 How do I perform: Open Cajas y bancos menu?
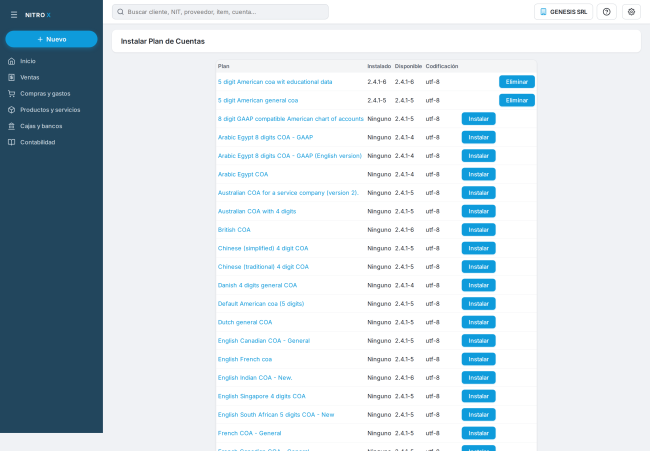coord(51,126)
